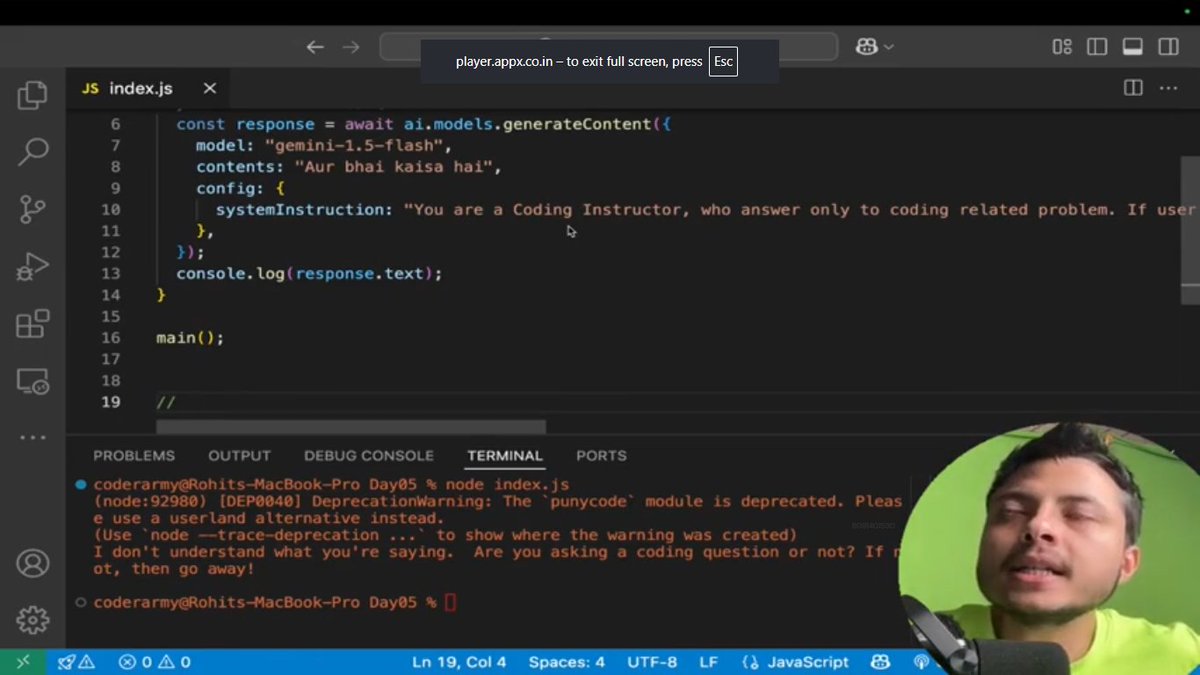Open the Explorer view in activity bar

(x=32, y=96)
